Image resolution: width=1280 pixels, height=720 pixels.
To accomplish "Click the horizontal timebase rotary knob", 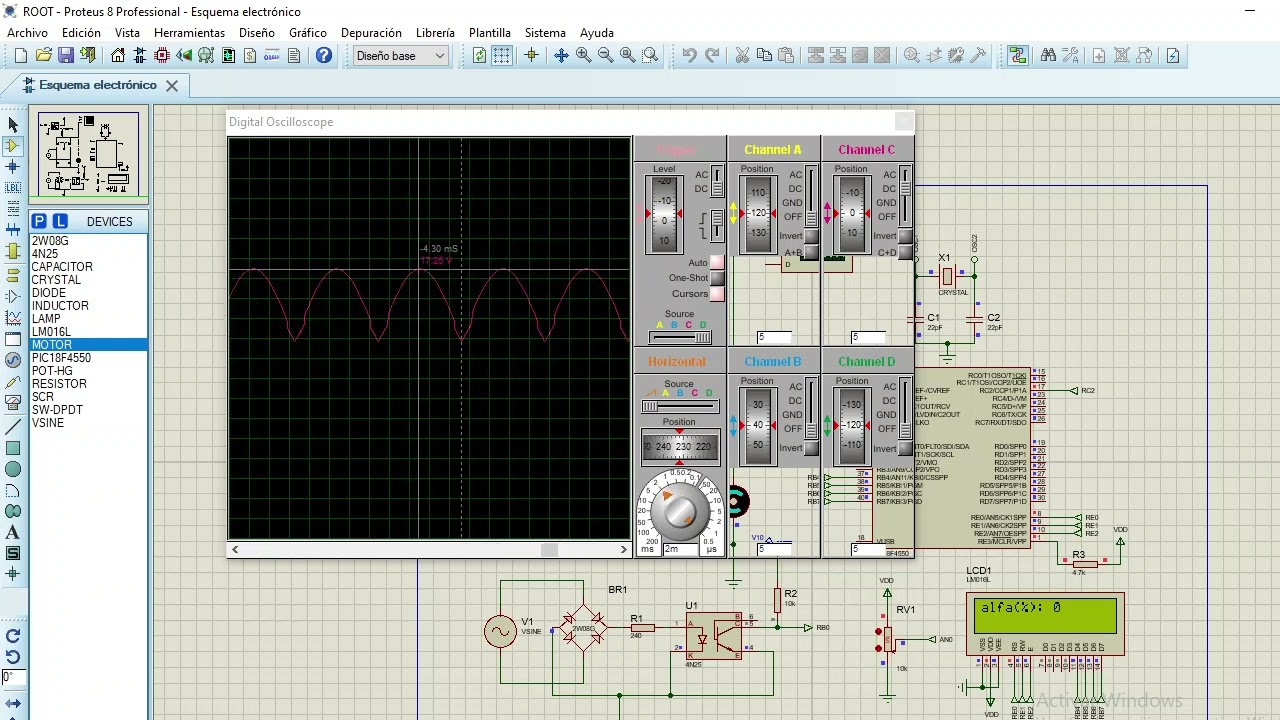I will 679,510.
